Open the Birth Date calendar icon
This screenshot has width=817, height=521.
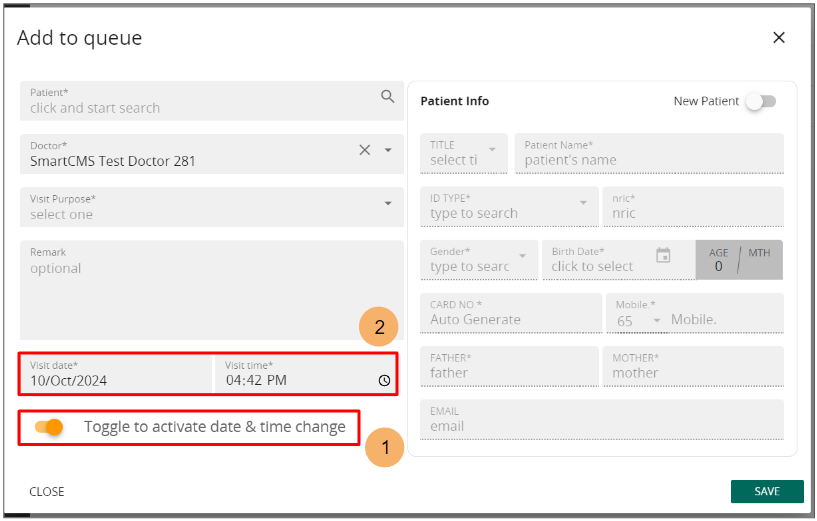pyautogui.click(x=663, y=255)
